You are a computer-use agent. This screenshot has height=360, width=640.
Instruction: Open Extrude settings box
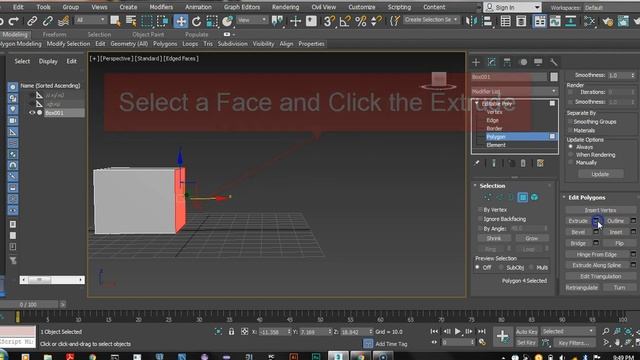[x=596, y=221]
